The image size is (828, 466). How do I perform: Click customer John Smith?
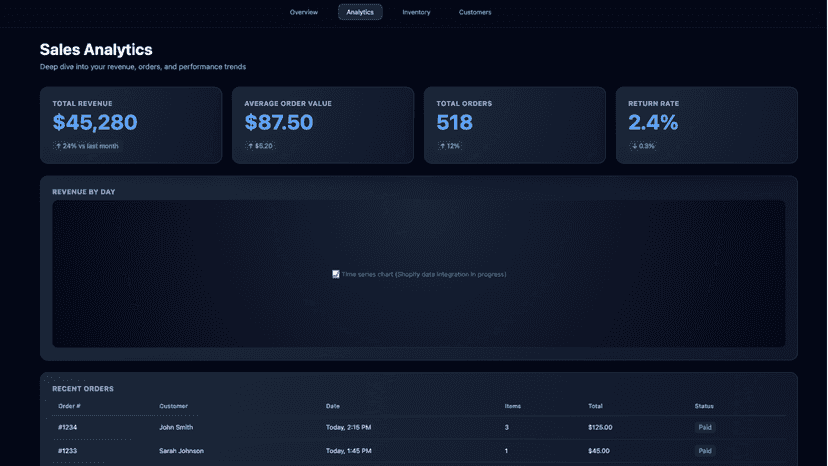(176, 427)
